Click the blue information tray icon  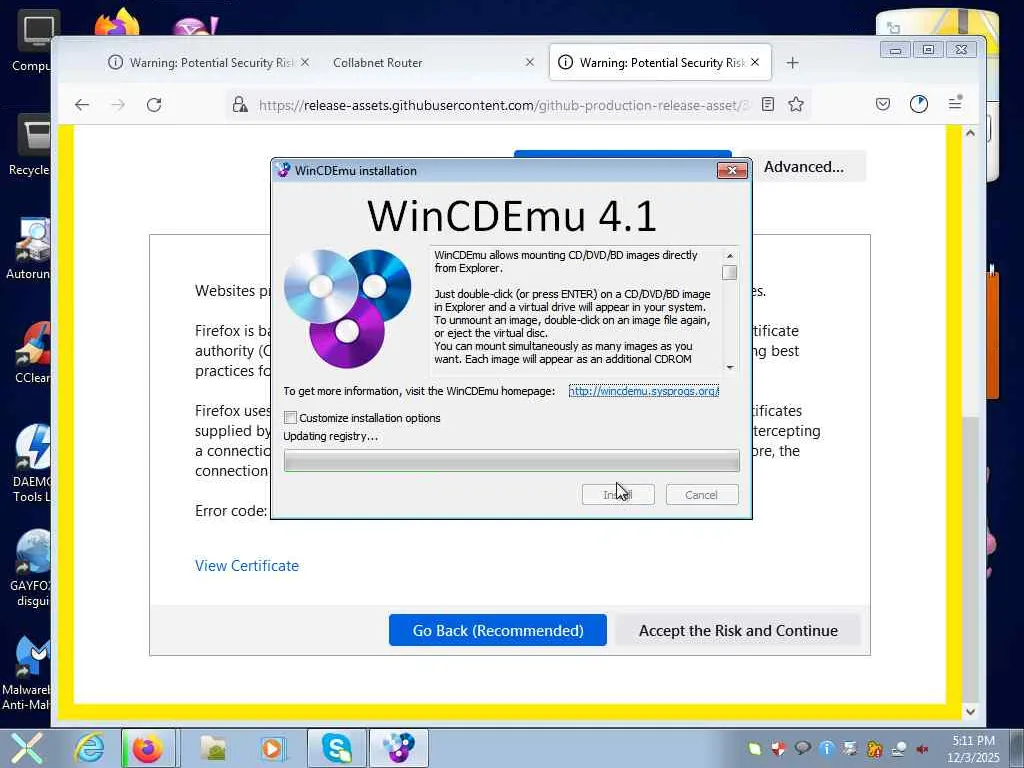[x=826, y=748]
